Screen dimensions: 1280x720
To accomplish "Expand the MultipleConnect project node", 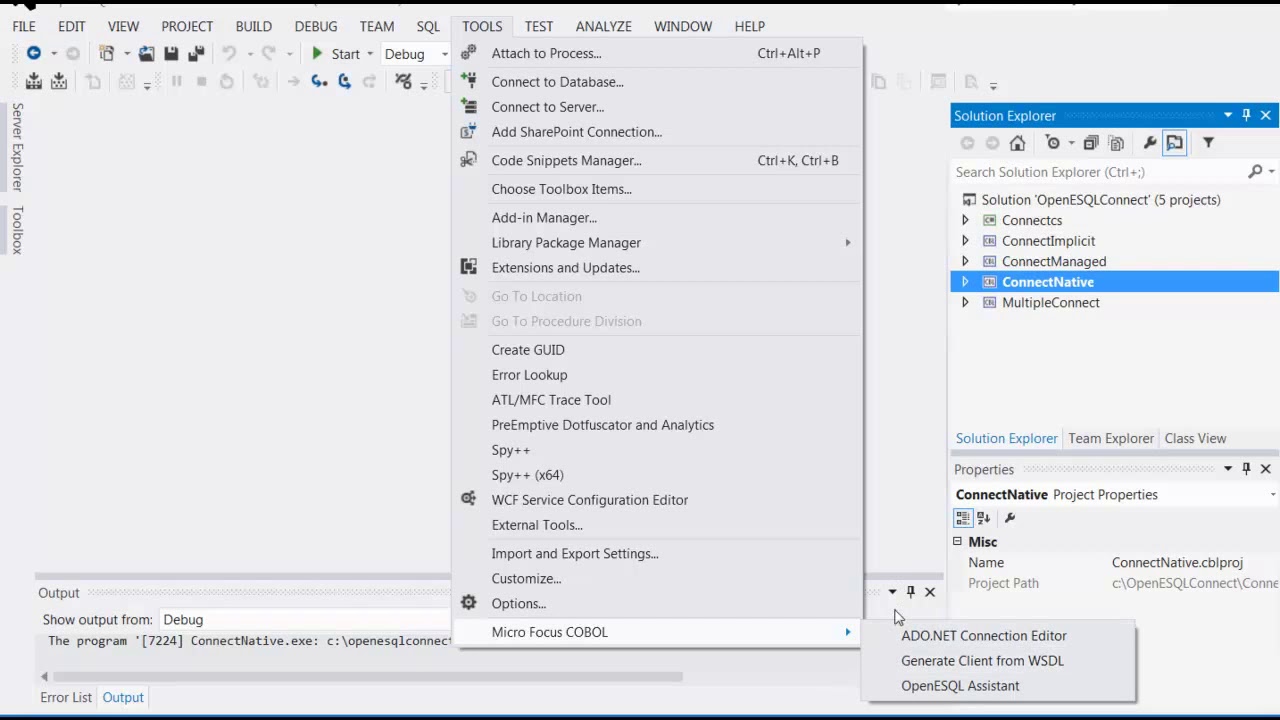I will point(965,303).
